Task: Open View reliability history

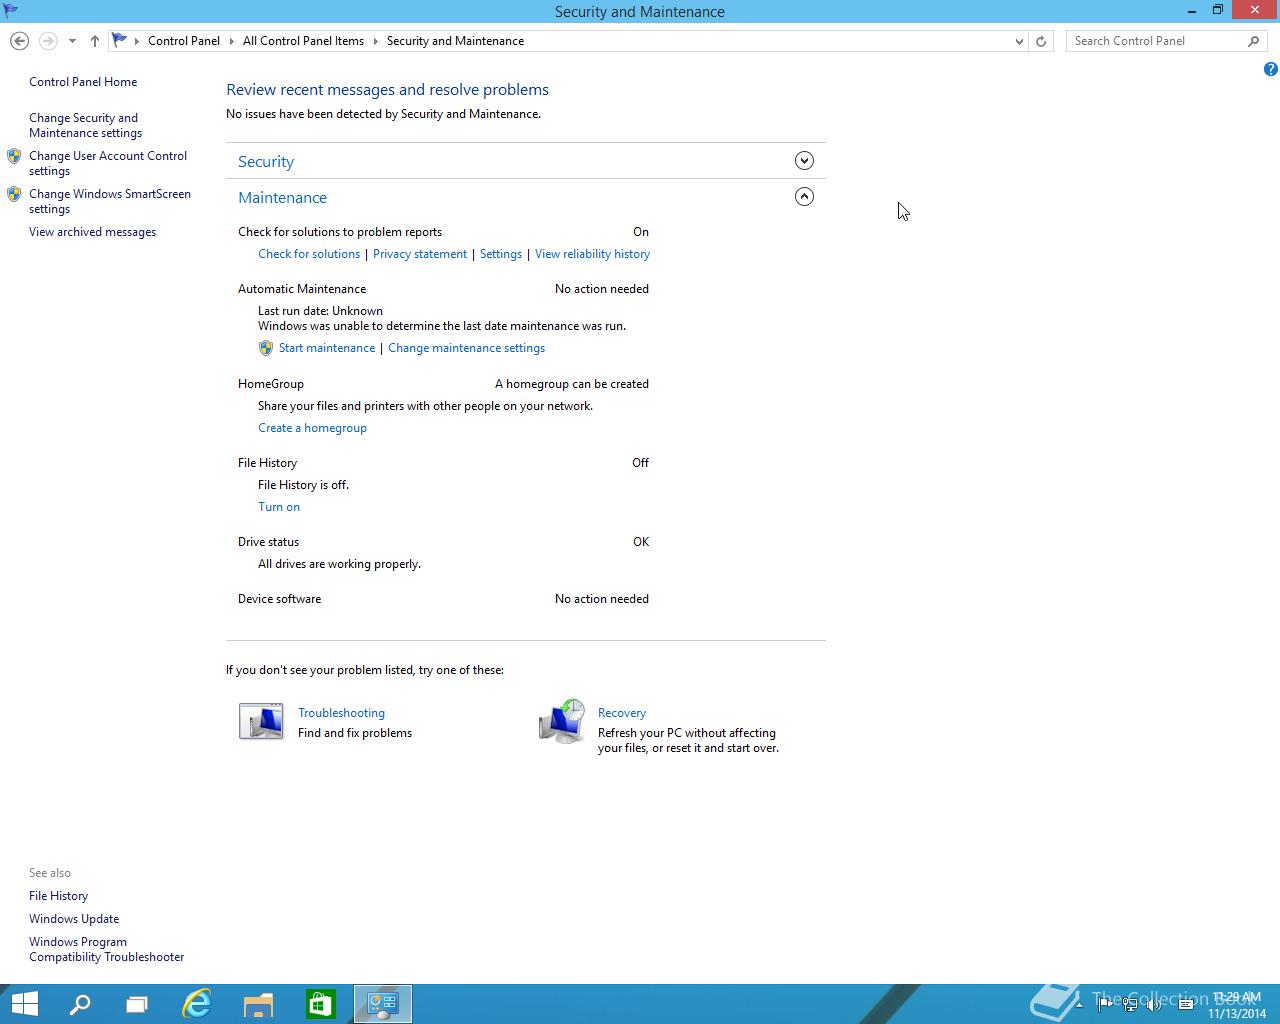Action: coord(592,254)
